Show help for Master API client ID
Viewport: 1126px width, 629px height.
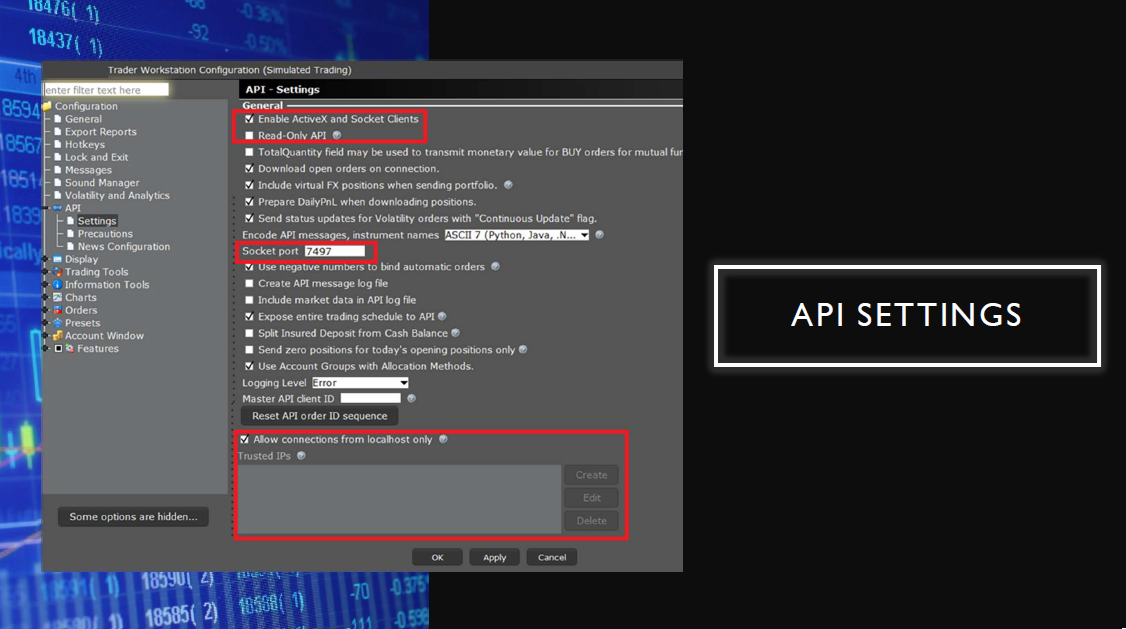[411, 399]
